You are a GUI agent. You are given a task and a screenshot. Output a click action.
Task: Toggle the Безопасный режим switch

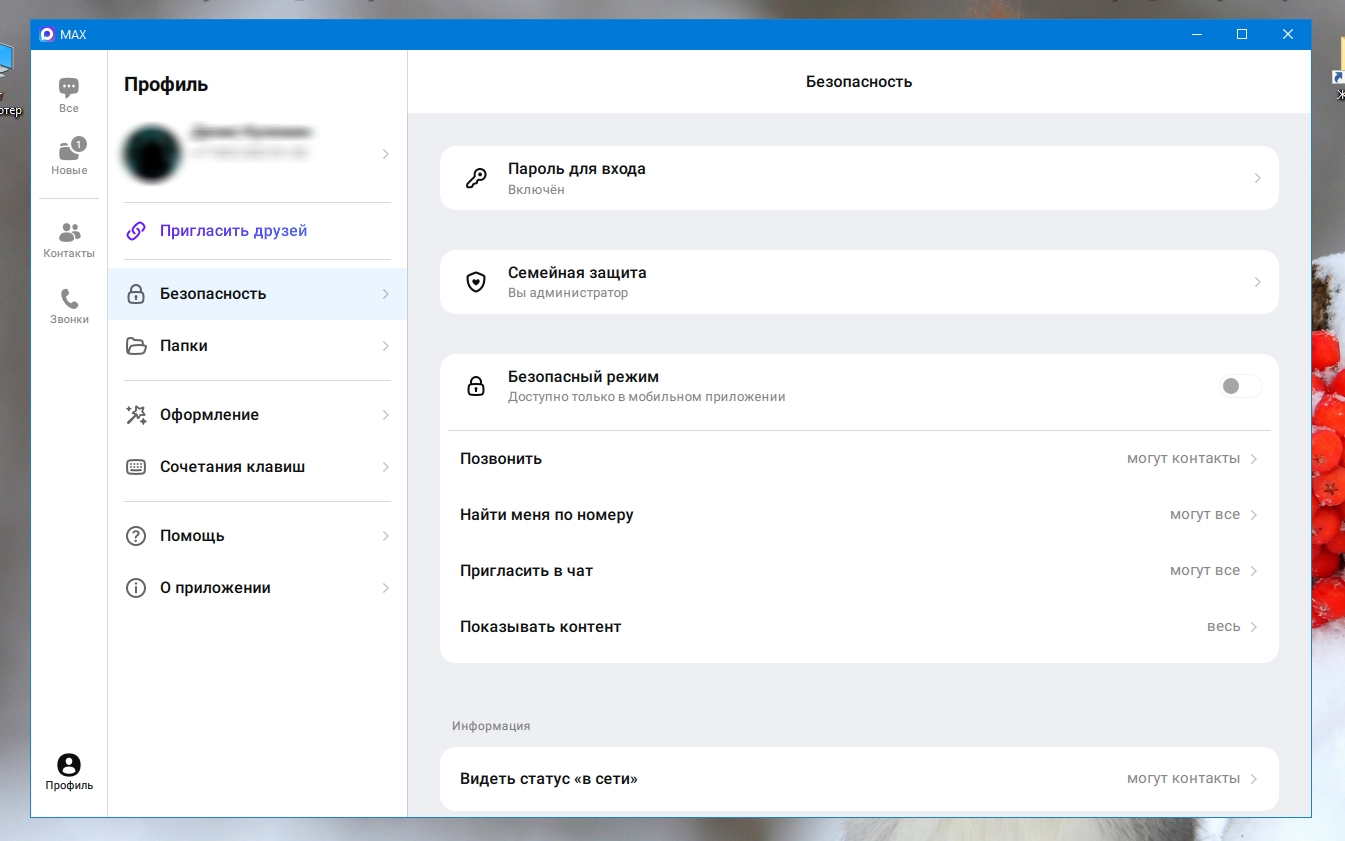pos(1240,386)
